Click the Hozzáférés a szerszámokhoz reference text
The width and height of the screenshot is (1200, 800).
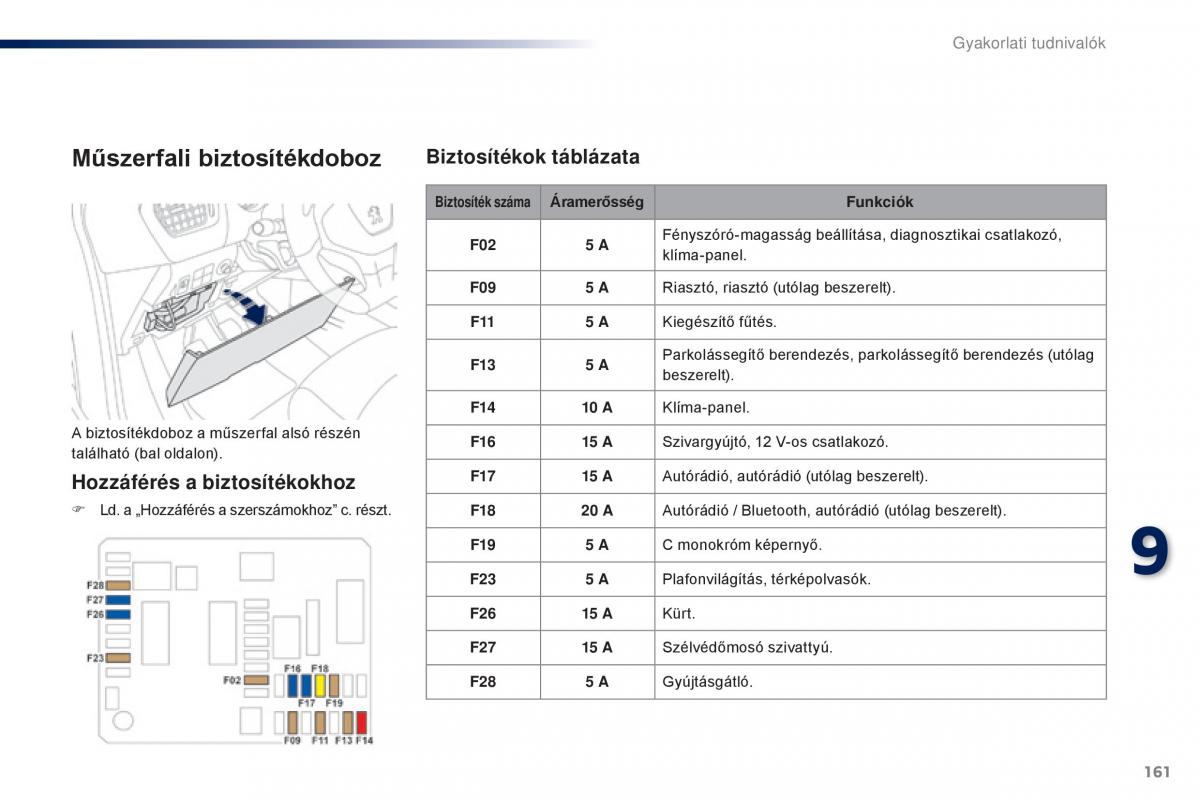pyautogui.click(x=246, y=510)
